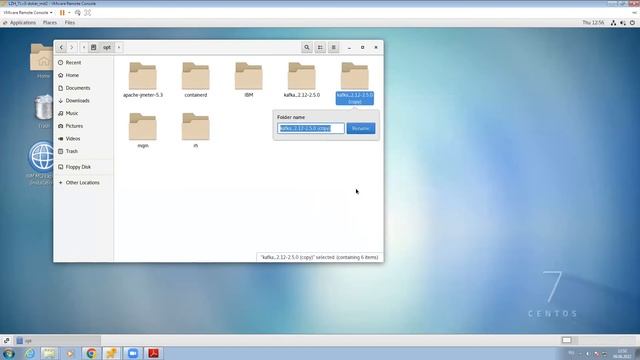The image size is (640, 360).
Task: Open Chrome in Windows taskbar
Action: pyautogui.click(x=91, y=353)
